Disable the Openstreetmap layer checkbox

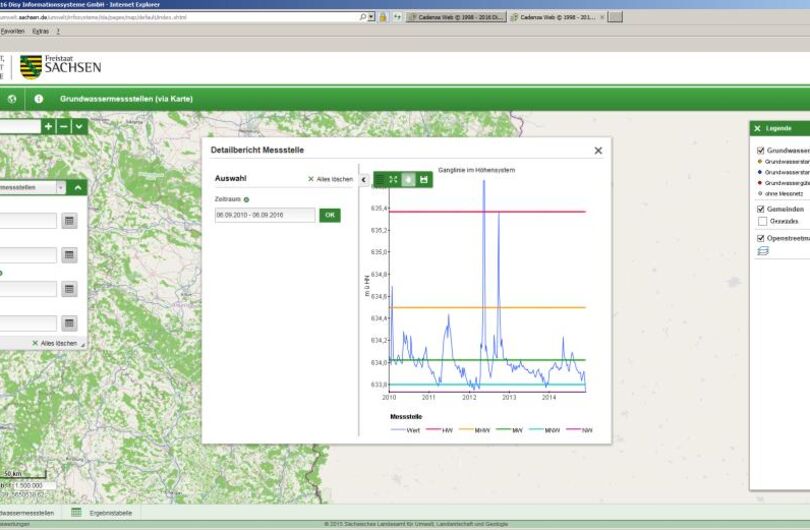coord(761,238)
